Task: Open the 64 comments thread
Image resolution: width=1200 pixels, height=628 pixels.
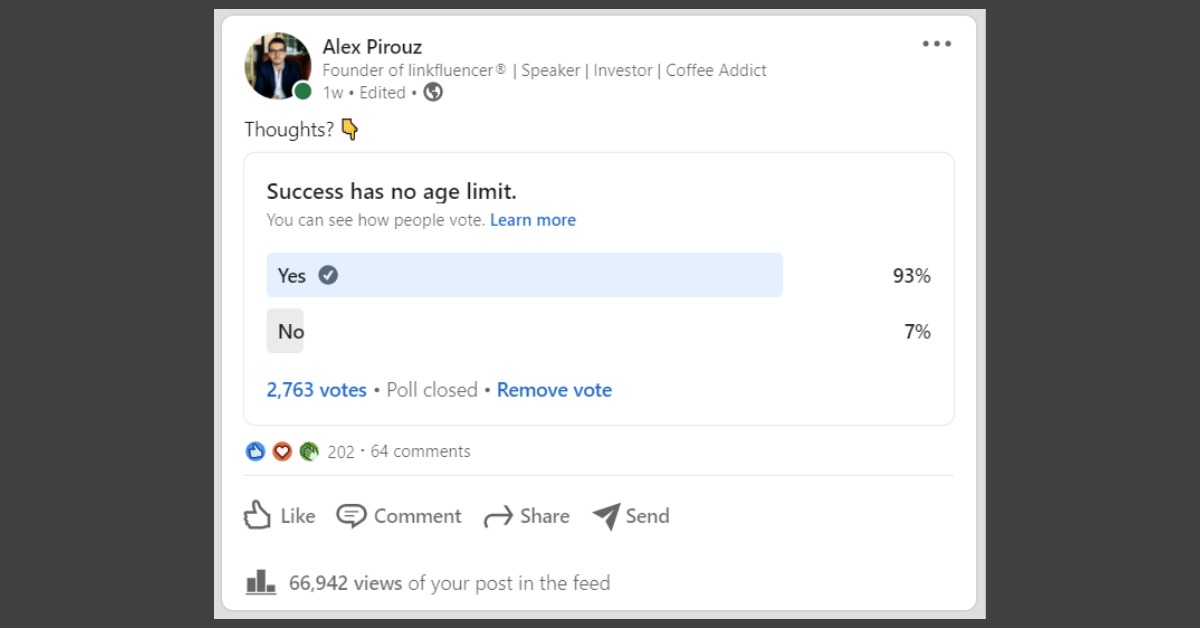Action: [420, 452]
